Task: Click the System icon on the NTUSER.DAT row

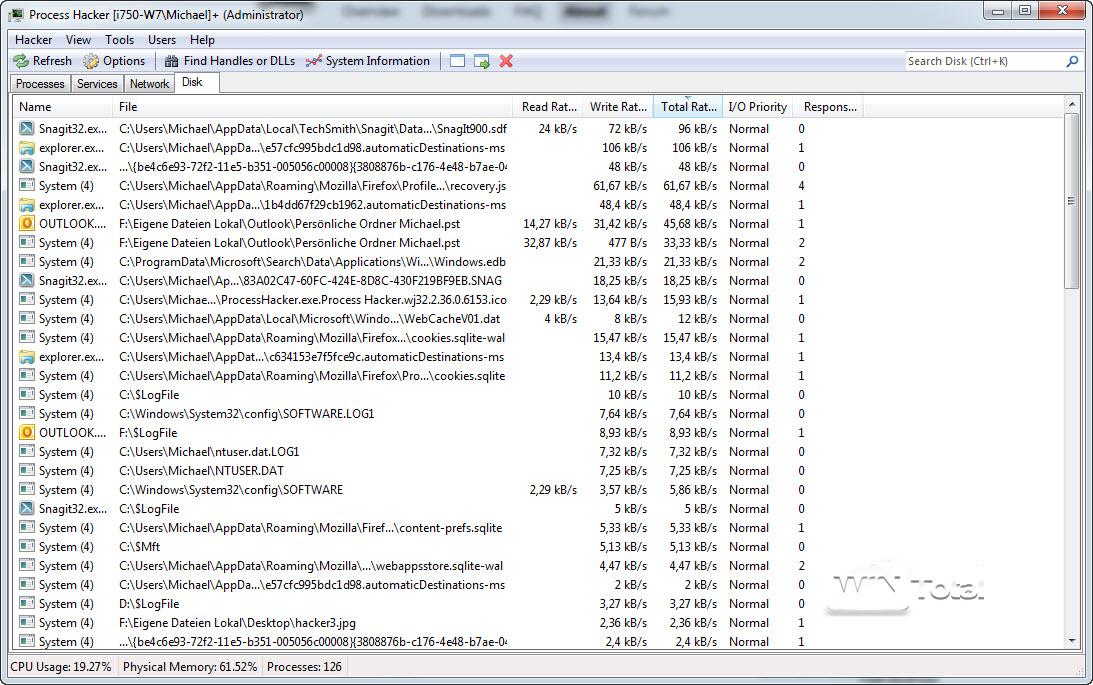Action: tap(26, 470)
